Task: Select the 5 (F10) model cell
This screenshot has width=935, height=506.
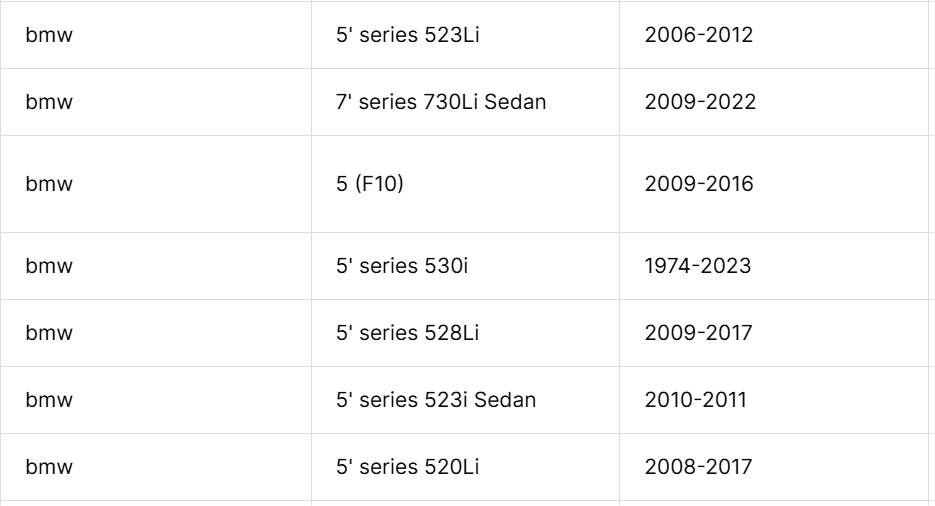Action: pyautogui.click(x=465, y=184)
